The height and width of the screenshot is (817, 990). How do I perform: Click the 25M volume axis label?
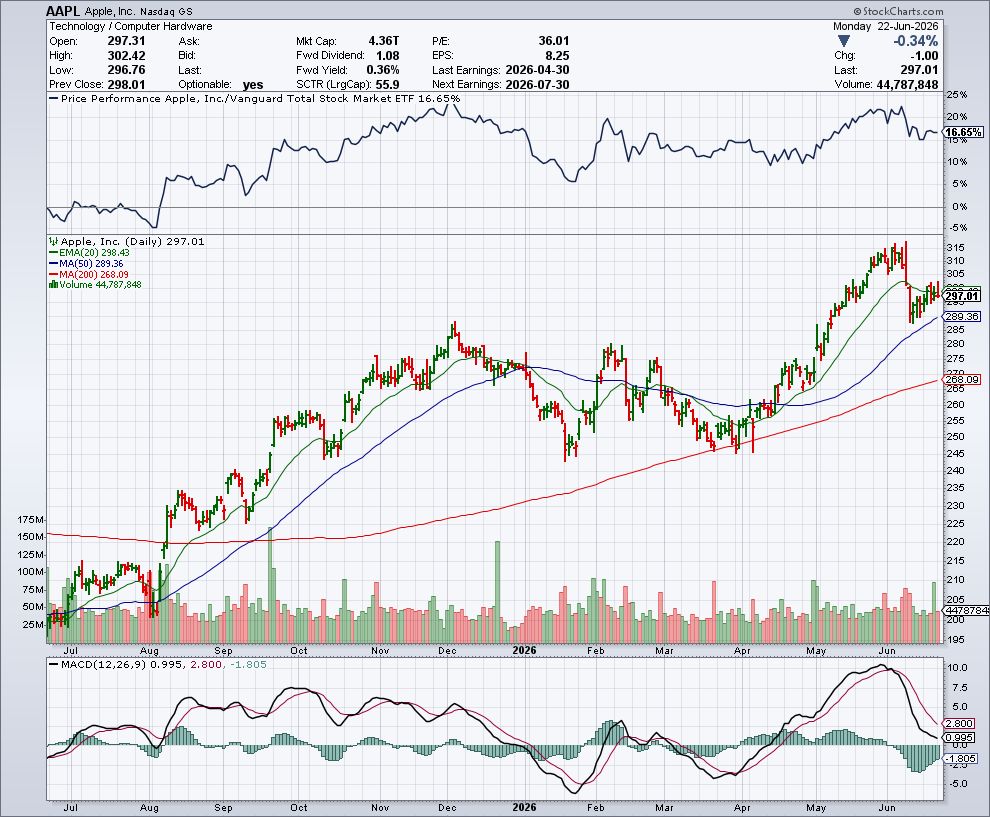click(x=33, y=625)
